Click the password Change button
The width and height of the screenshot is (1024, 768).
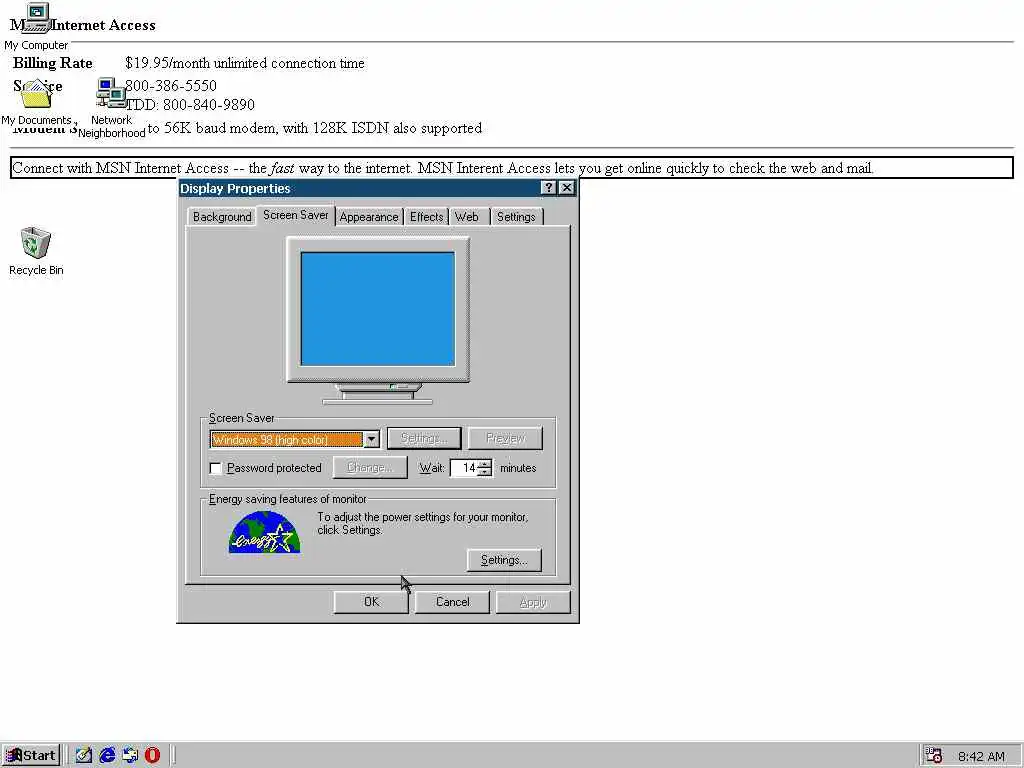370,468
